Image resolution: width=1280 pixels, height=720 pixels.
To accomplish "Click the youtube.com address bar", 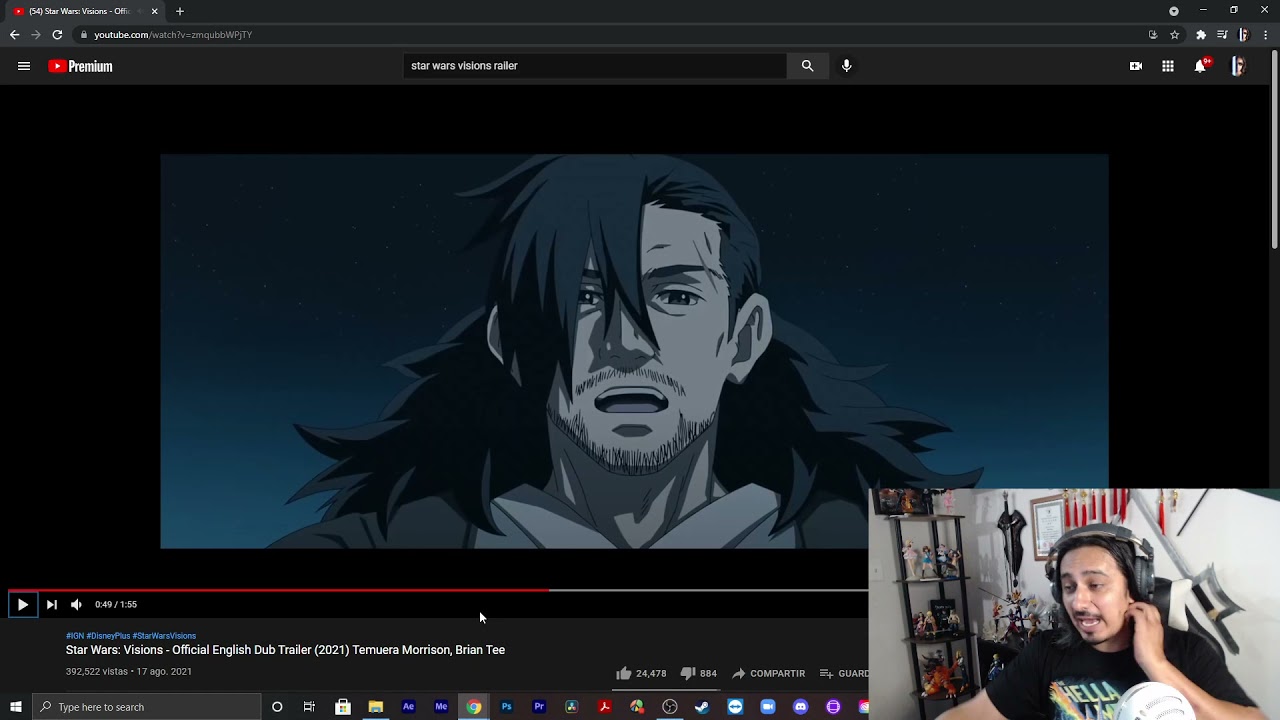I will point(610,34).
